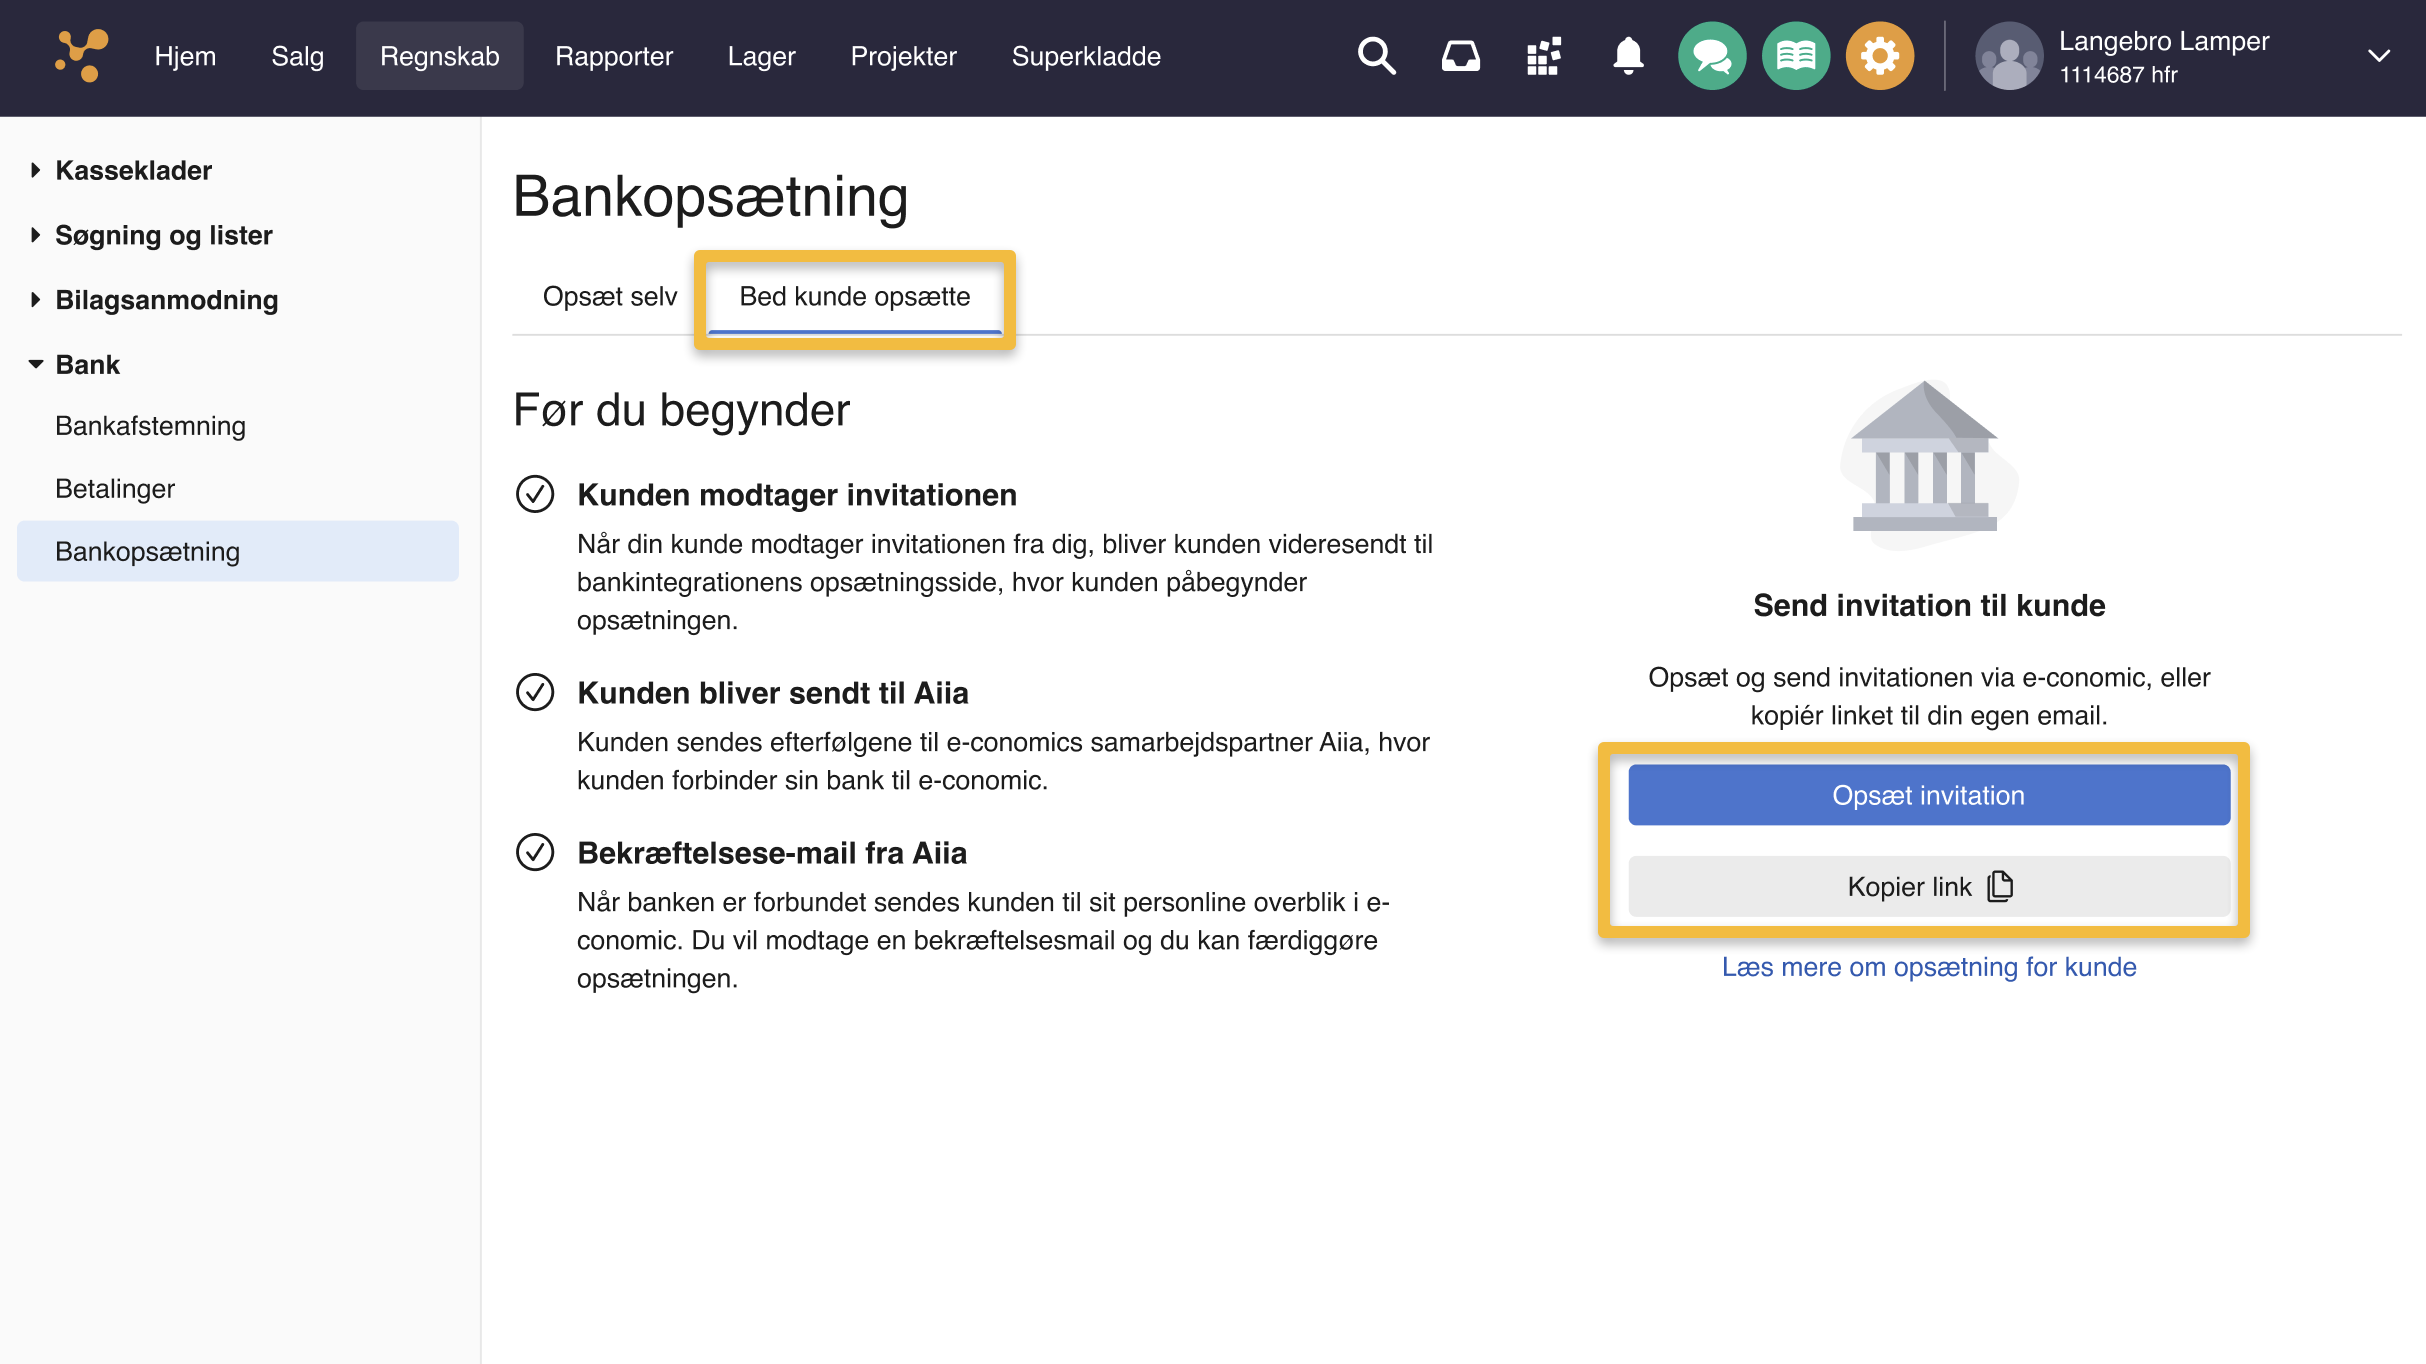Select Bankafstemning in the sidebar
Image resolution: width=2426 pixels, height=1364 pixels.
pos(150,425)
